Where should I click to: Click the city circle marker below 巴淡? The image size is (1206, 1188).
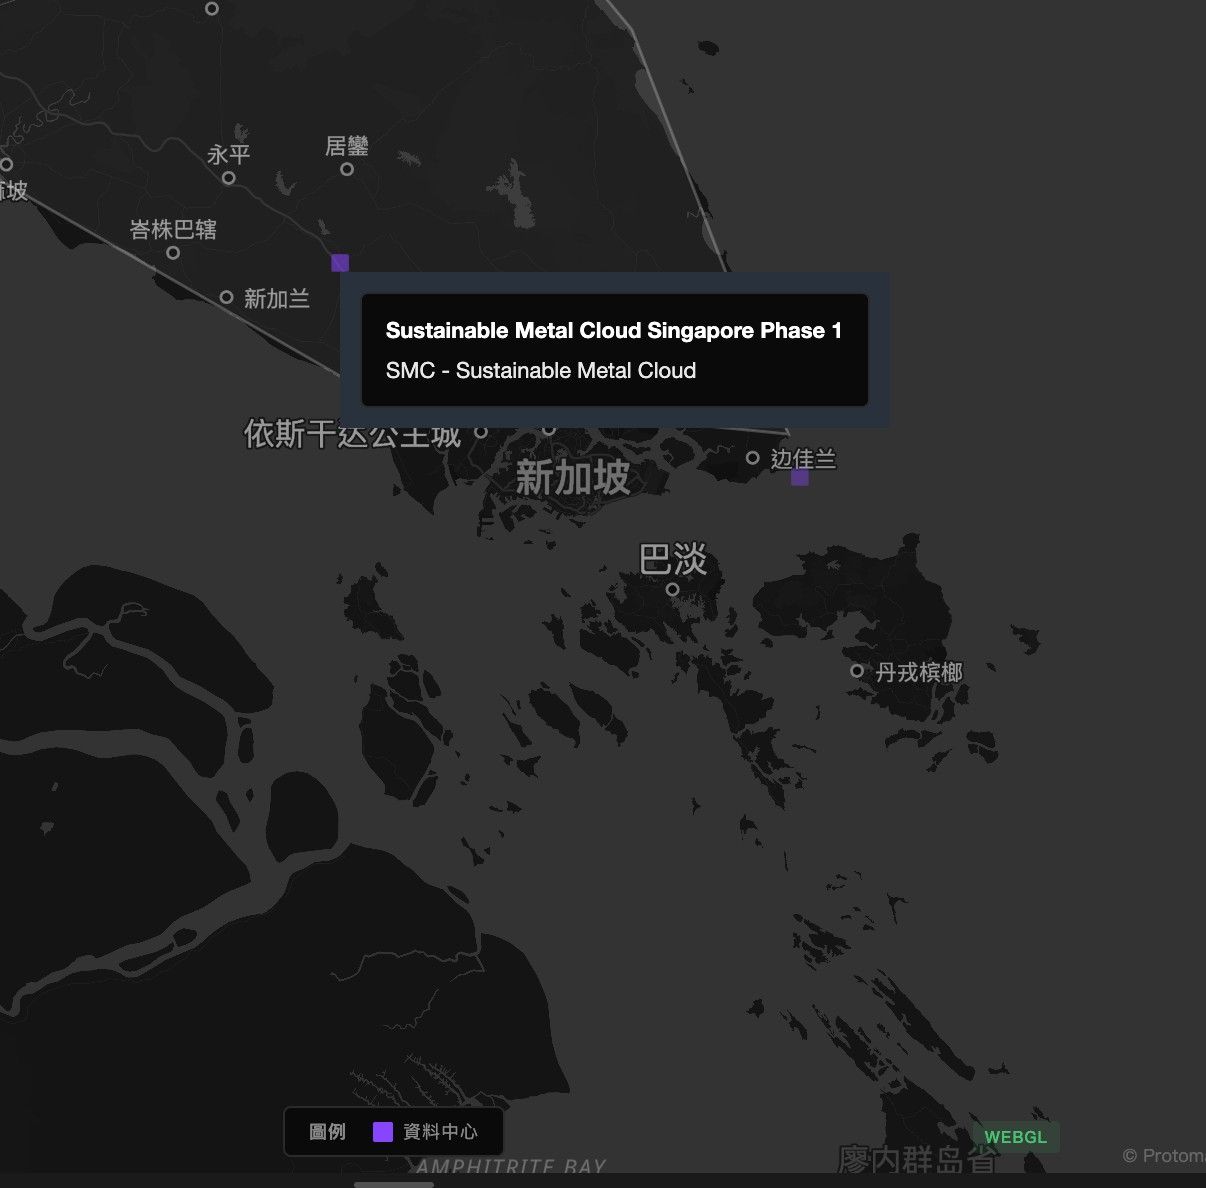click(x=672, y=590)
